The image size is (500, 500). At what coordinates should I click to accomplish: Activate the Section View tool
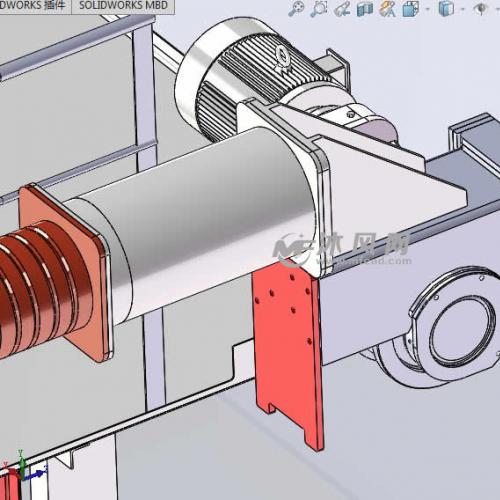365,9
